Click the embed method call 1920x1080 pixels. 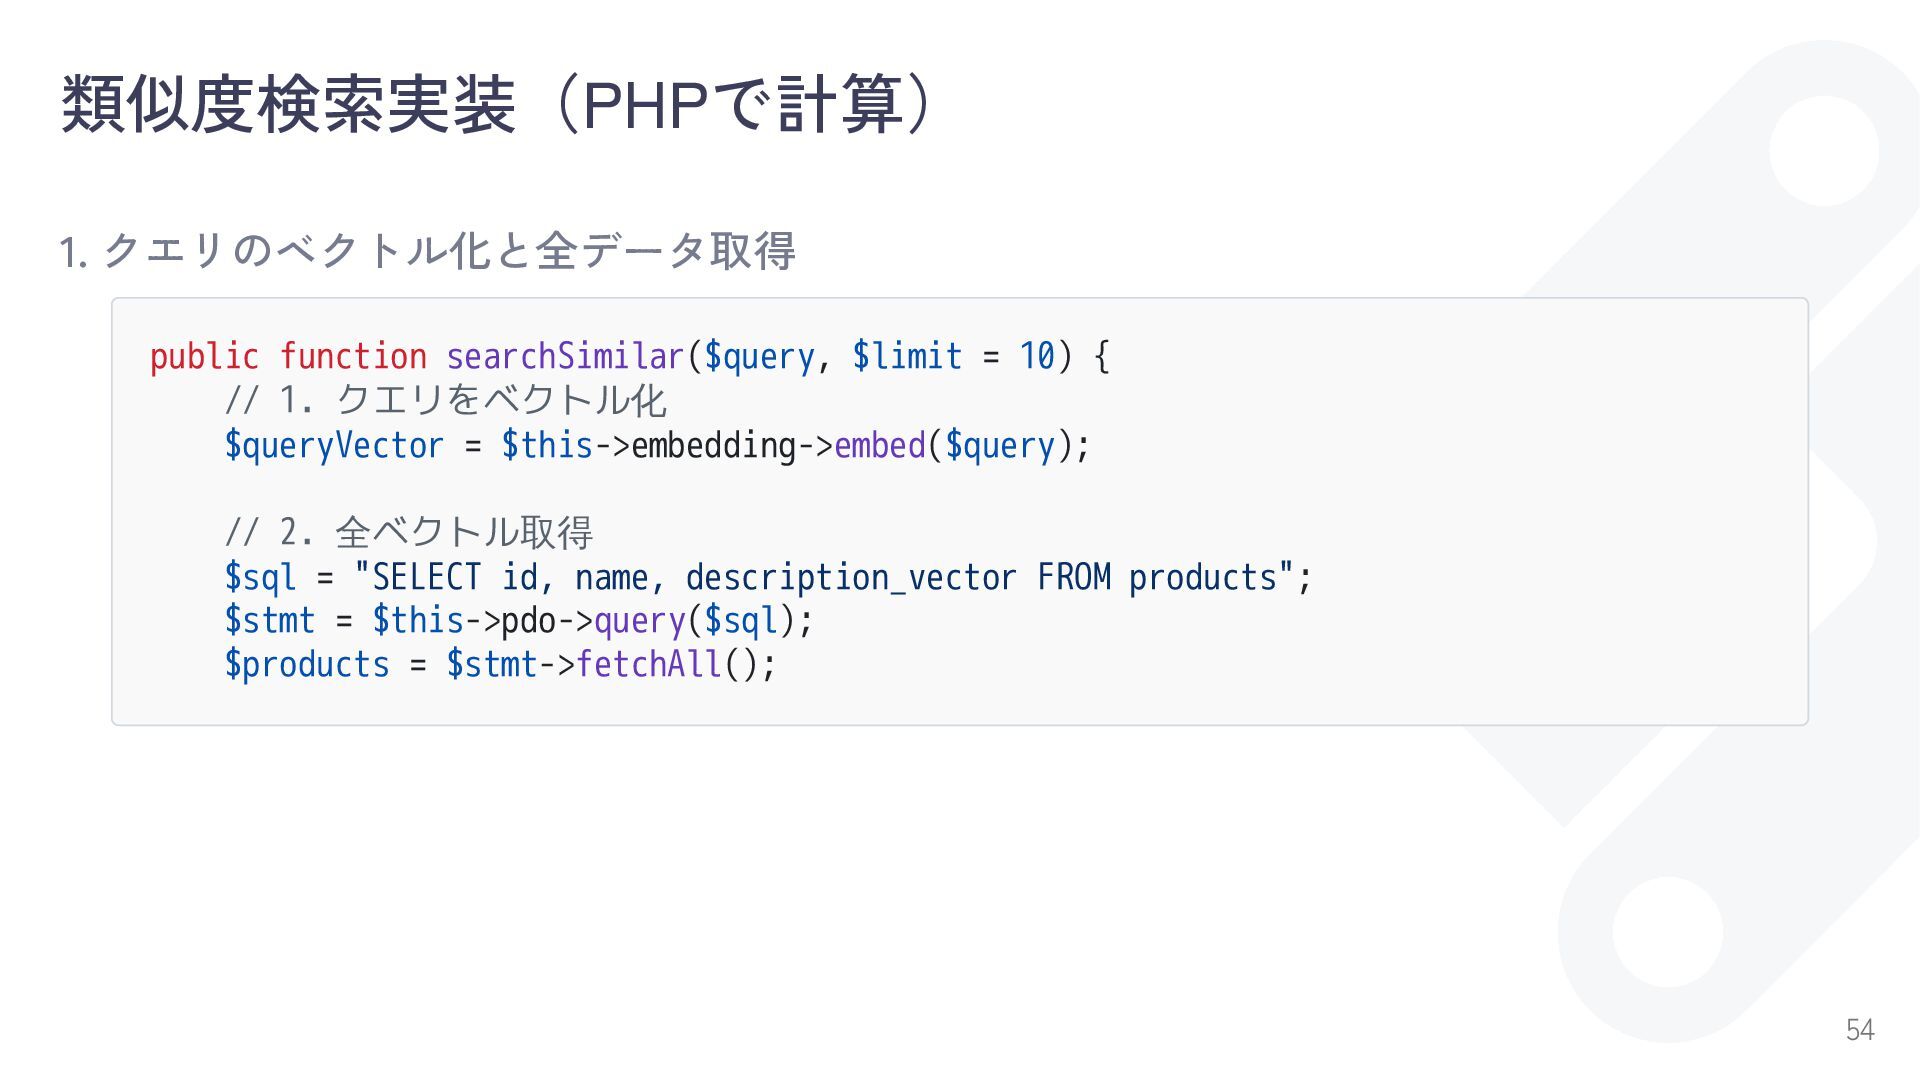(x=880, y=445)
